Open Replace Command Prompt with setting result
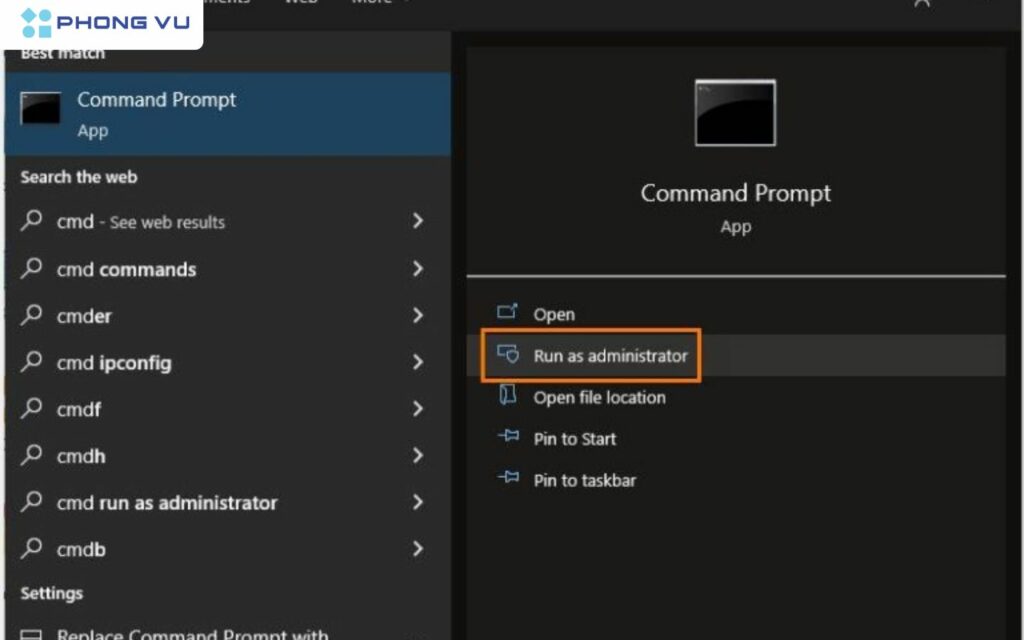This screenshot has width=1024, height=640. 192,634
